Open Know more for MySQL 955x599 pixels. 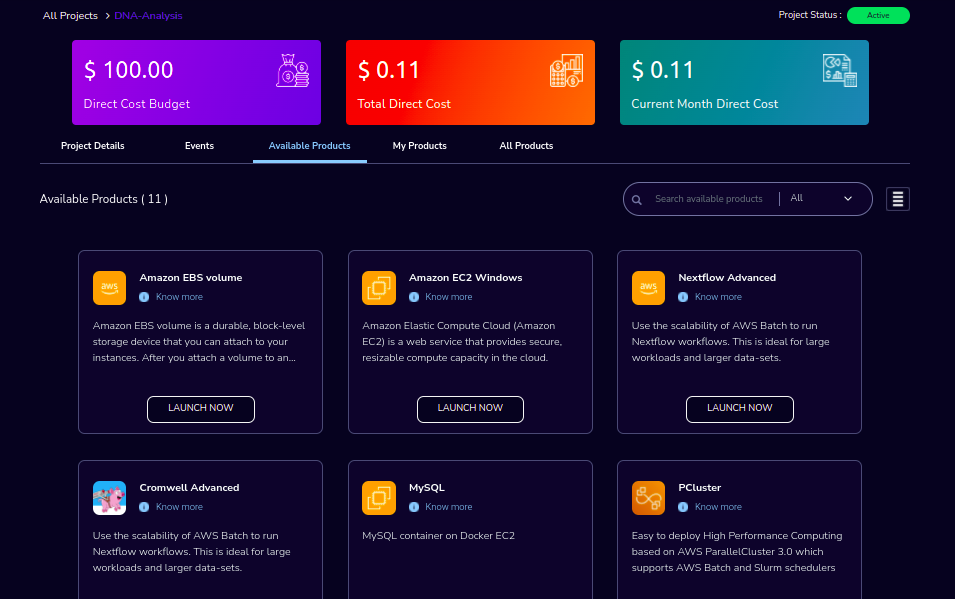(449, 507)
